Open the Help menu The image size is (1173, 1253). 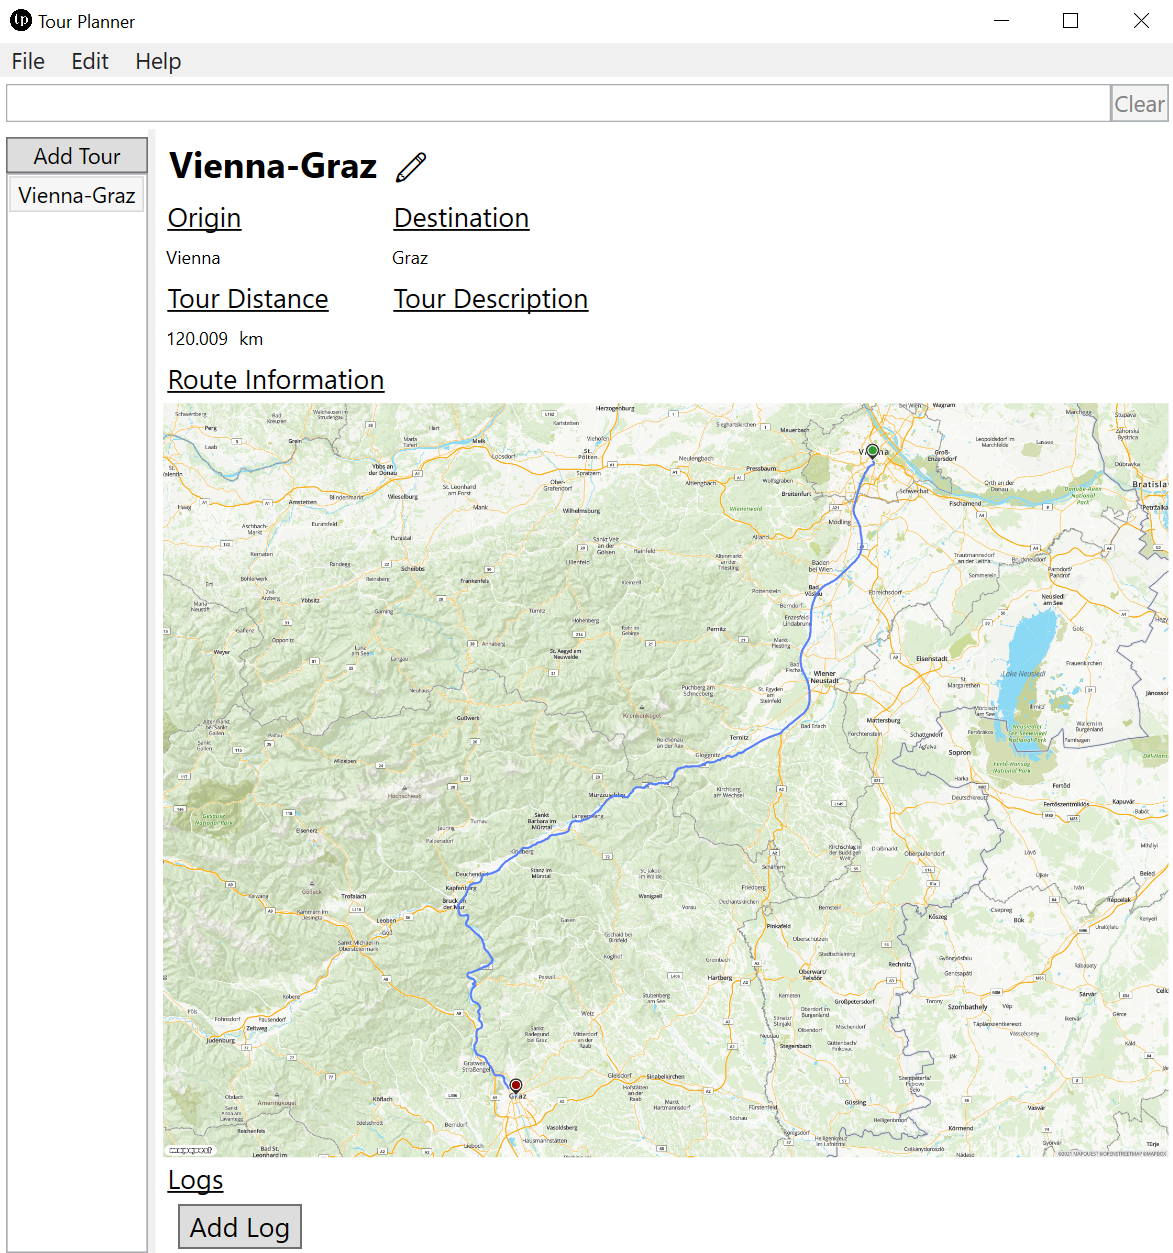[158, 61]
